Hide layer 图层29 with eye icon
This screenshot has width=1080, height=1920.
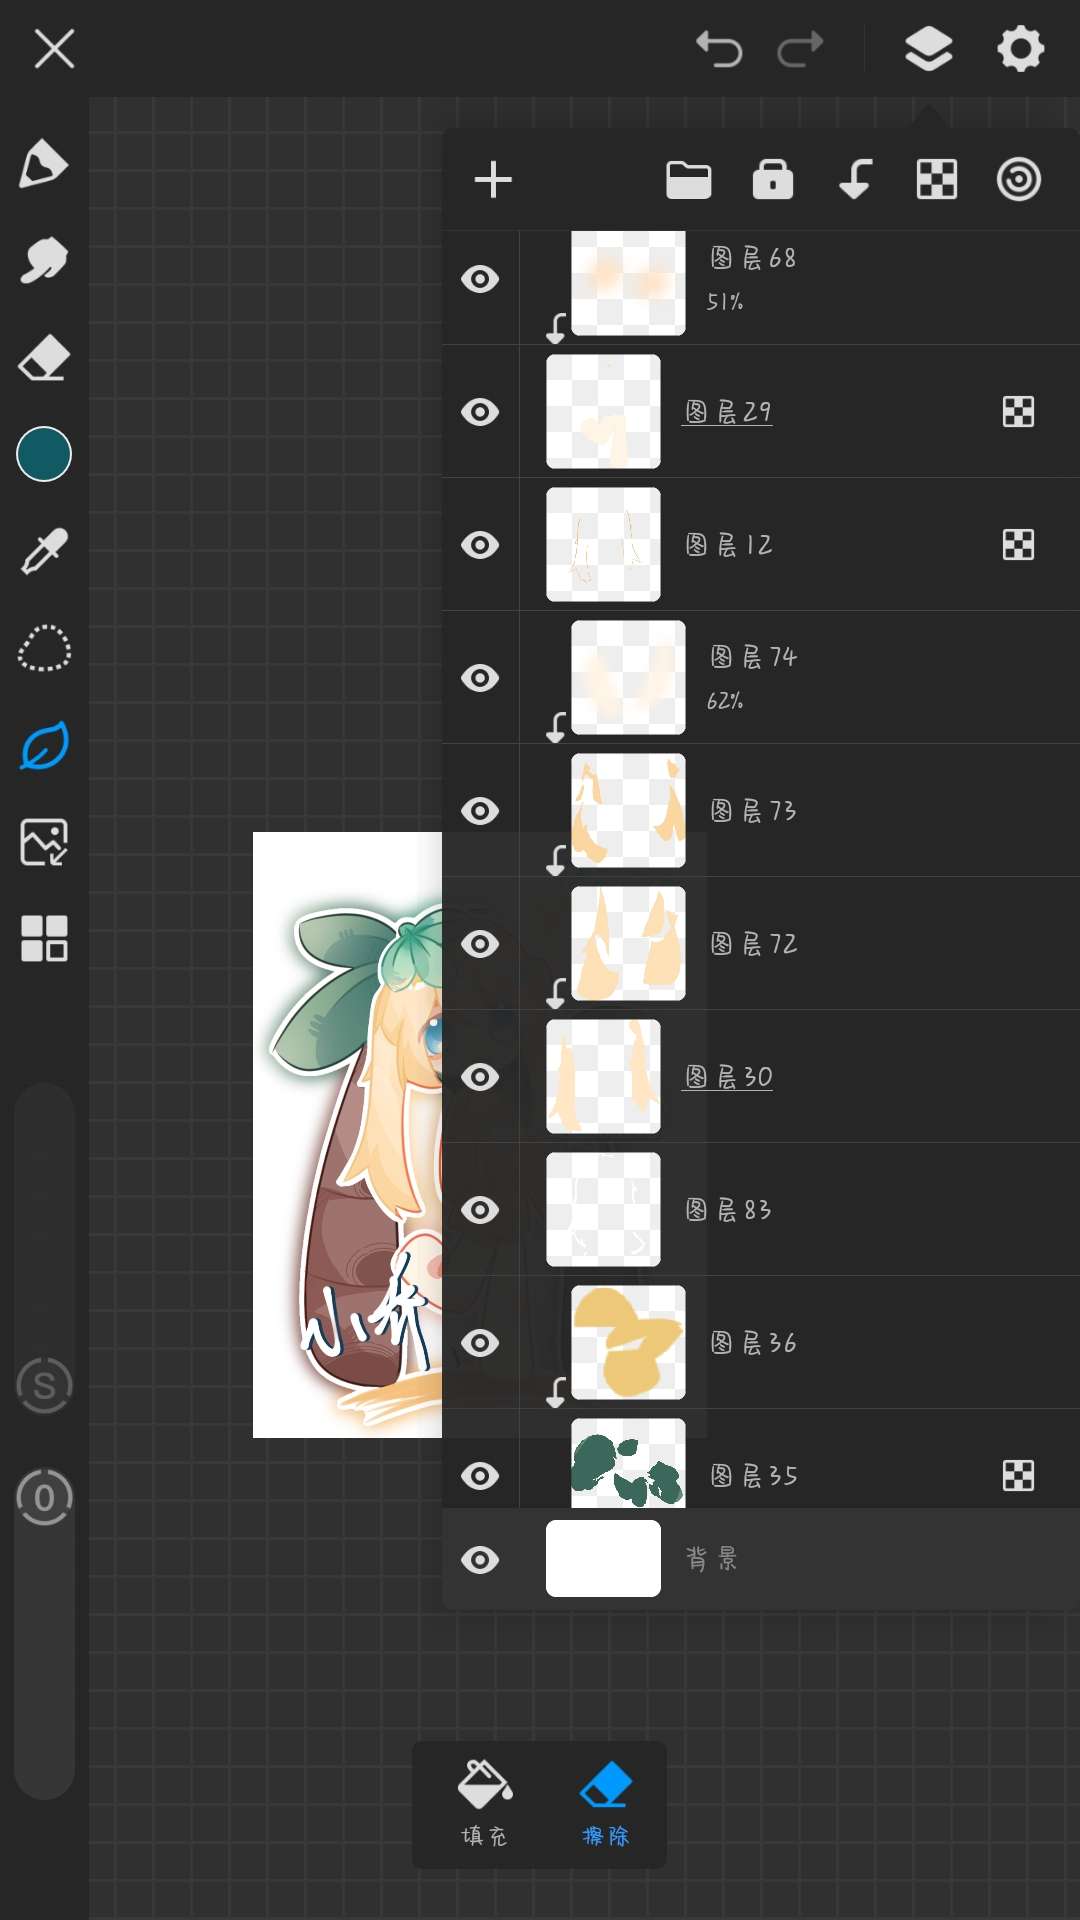480,412
